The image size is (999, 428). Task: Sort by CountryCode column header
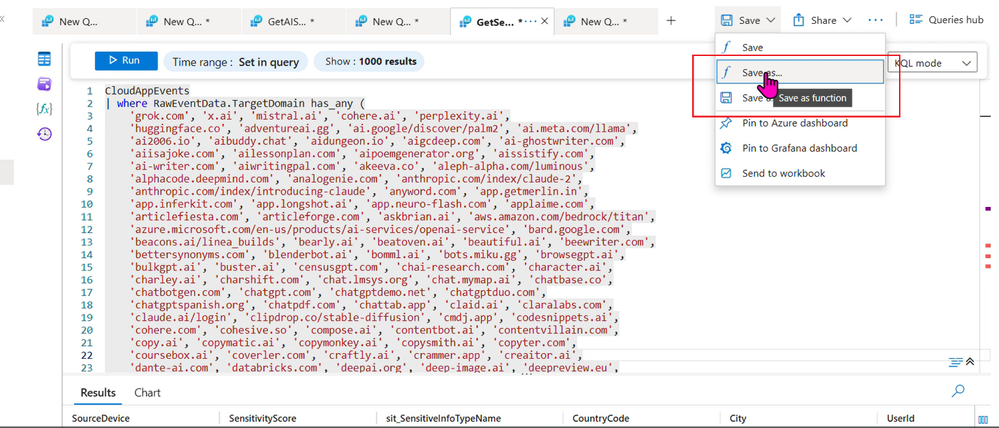[601, 418]
